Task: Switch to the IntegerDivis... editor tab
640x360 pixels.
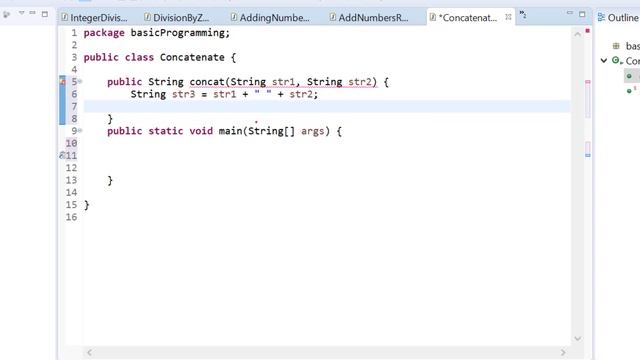Action: [x=94, y=18]
